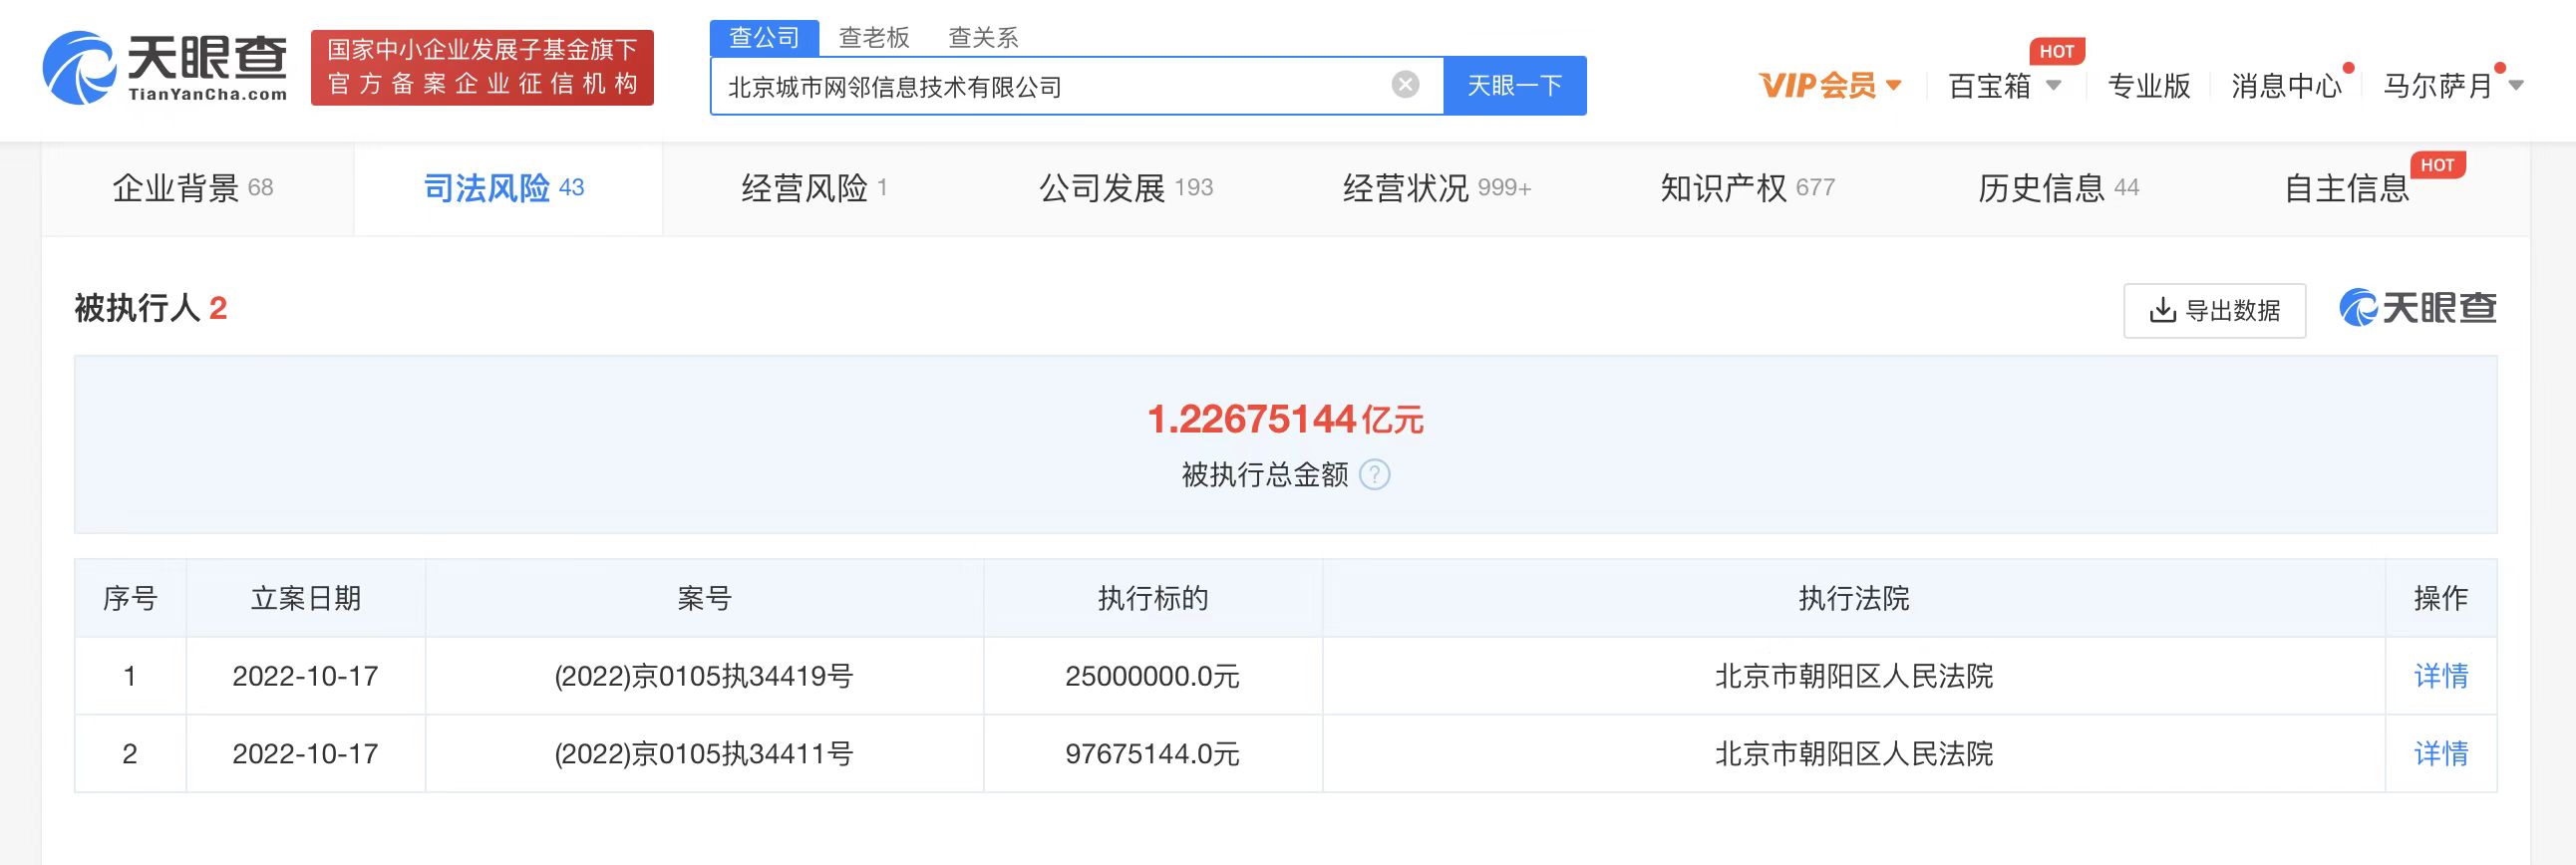2576x865 pixels.
Task: Open the 企业背景 tab
Action: coord(193,188)
